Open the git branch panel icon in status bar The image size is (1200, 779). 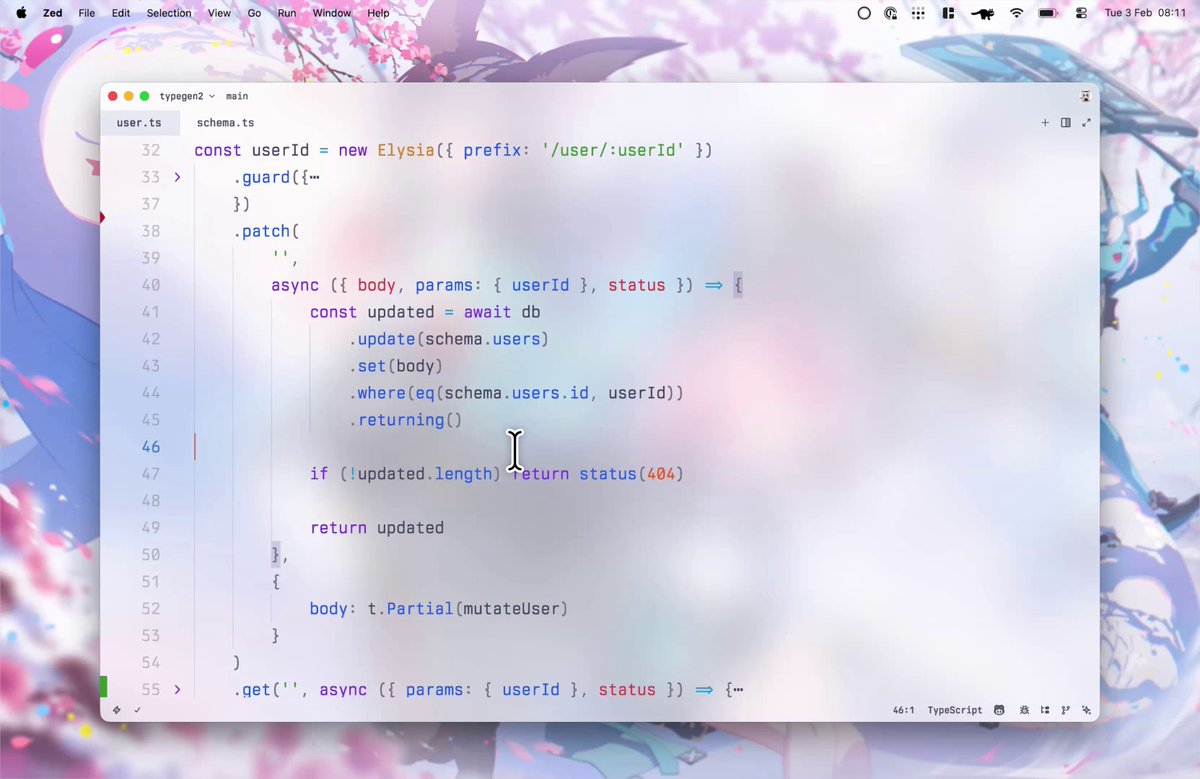[x=1065, y=710]
